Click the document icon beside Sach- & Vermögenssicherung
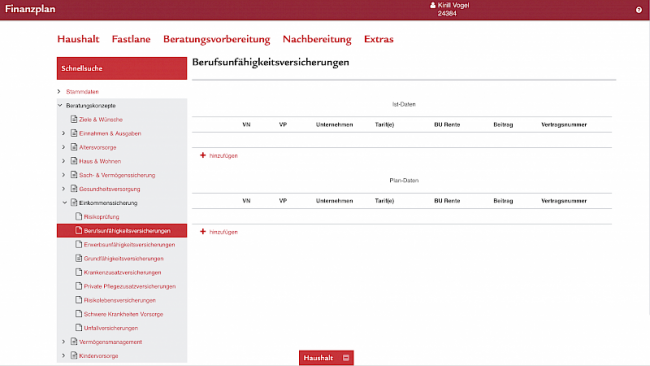650x366 pixels. click(74, 175)
